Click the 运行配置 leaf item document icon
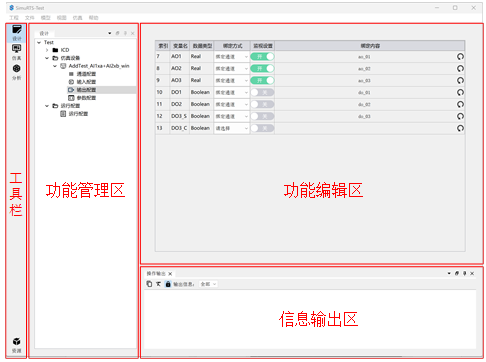Image resolution: width=486 pixels, height=362 pixels. point(63,114)
